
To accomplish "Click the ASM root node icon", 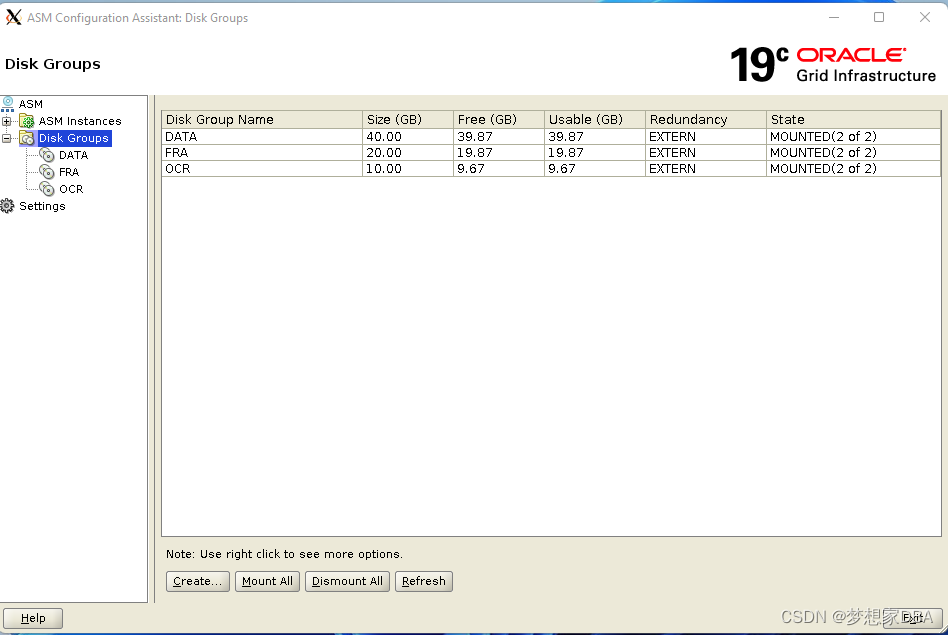I will pyautogui.click(x=8, y=104).
